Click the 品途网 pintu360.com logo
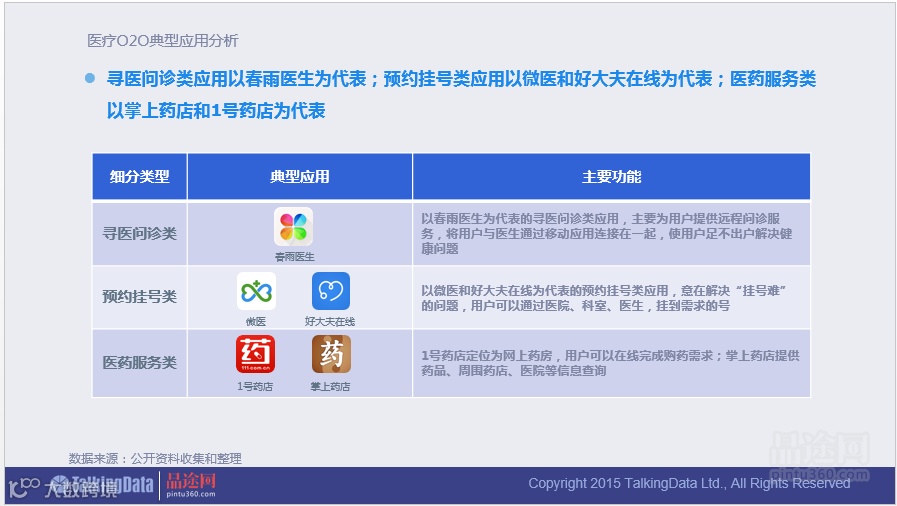The height and width of the screenshot is (506, 897). coord(191,485)
